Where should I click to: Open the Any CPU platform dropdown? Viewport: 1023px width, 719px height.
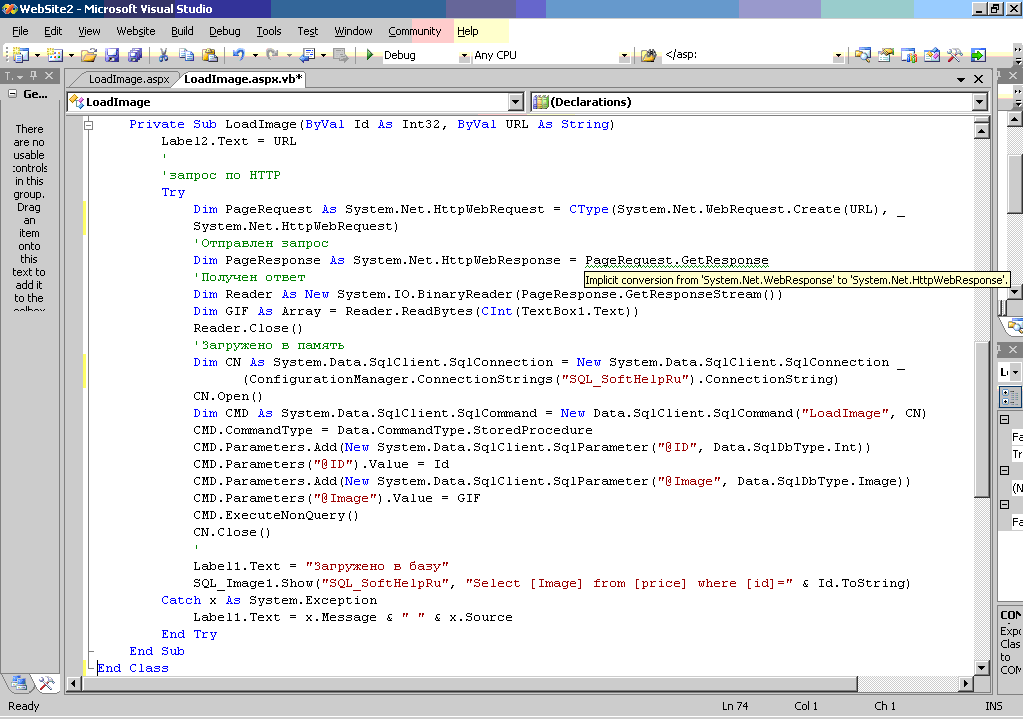(x=624, y=56)
